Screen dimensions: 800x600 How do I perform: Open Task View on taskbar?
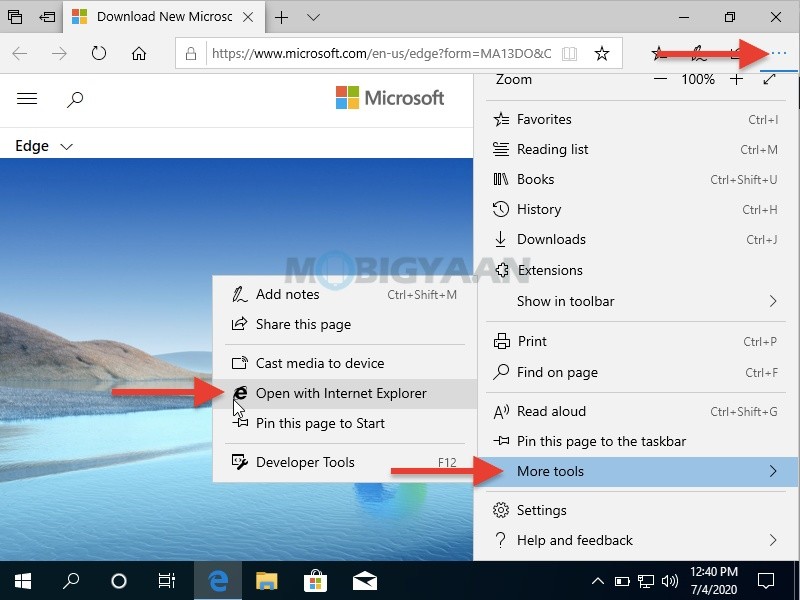pos(166,581)
